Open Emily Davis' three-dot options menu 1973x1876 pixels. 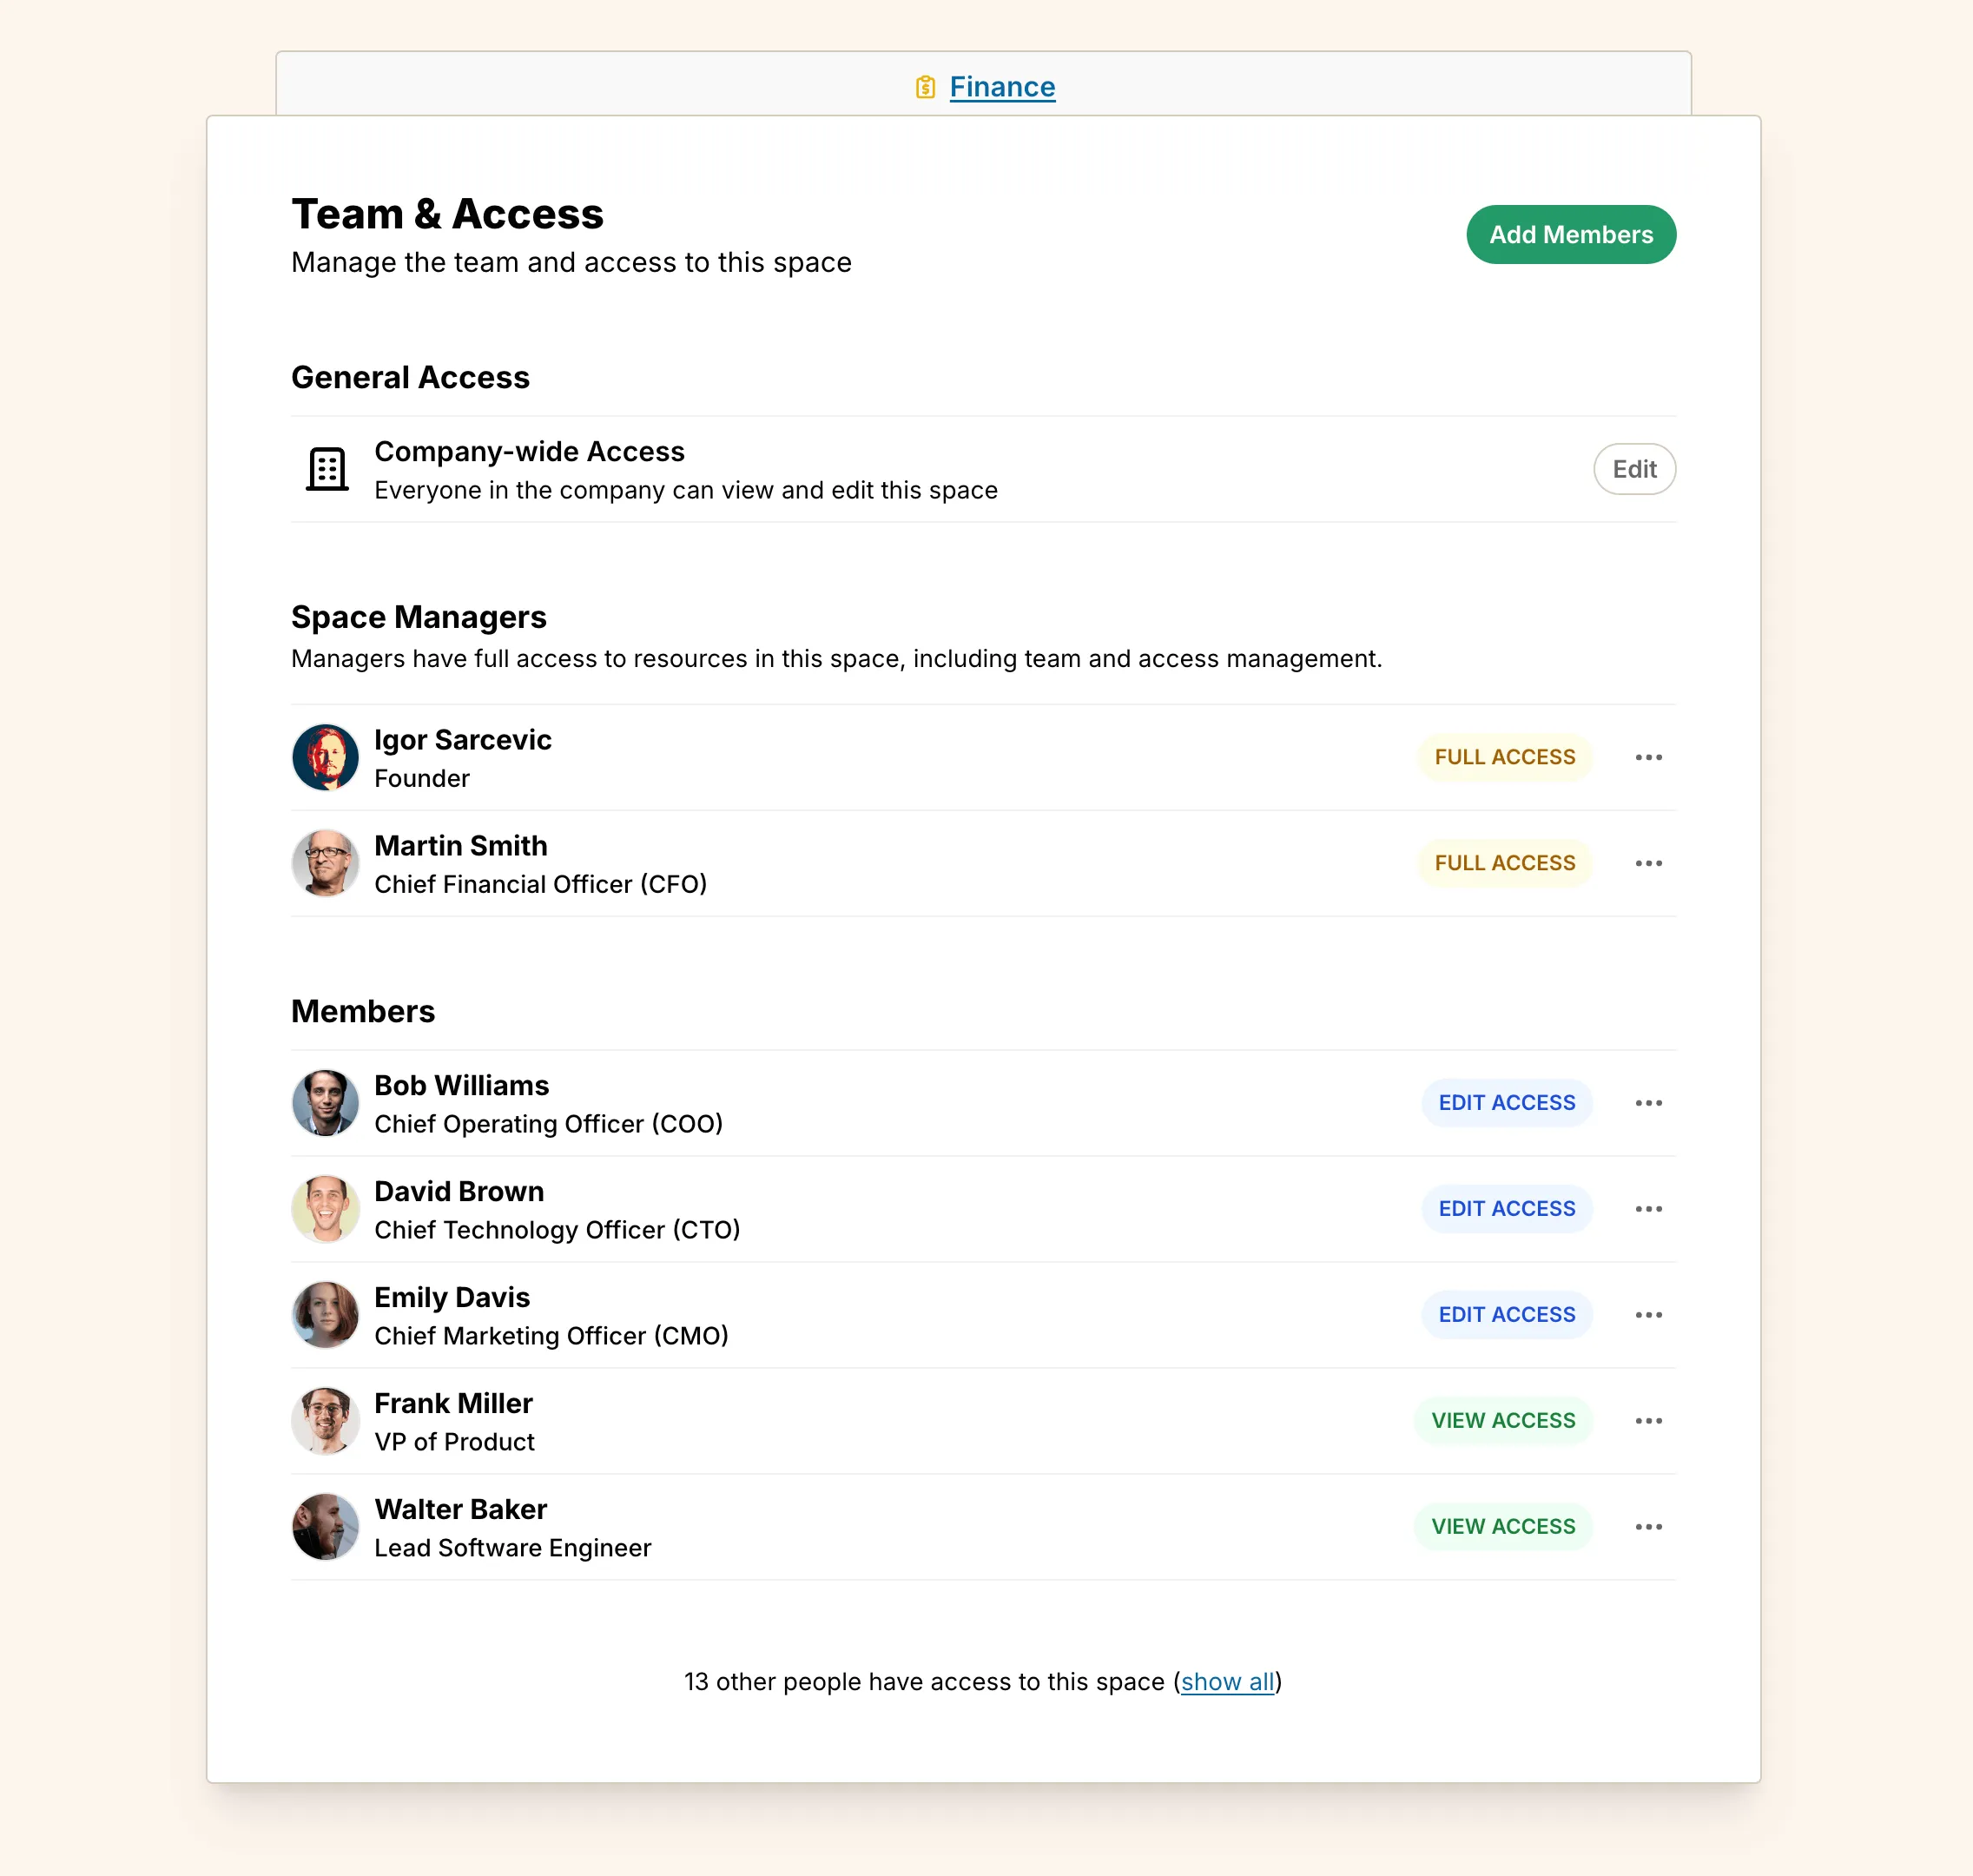tap(1648, 1315)
